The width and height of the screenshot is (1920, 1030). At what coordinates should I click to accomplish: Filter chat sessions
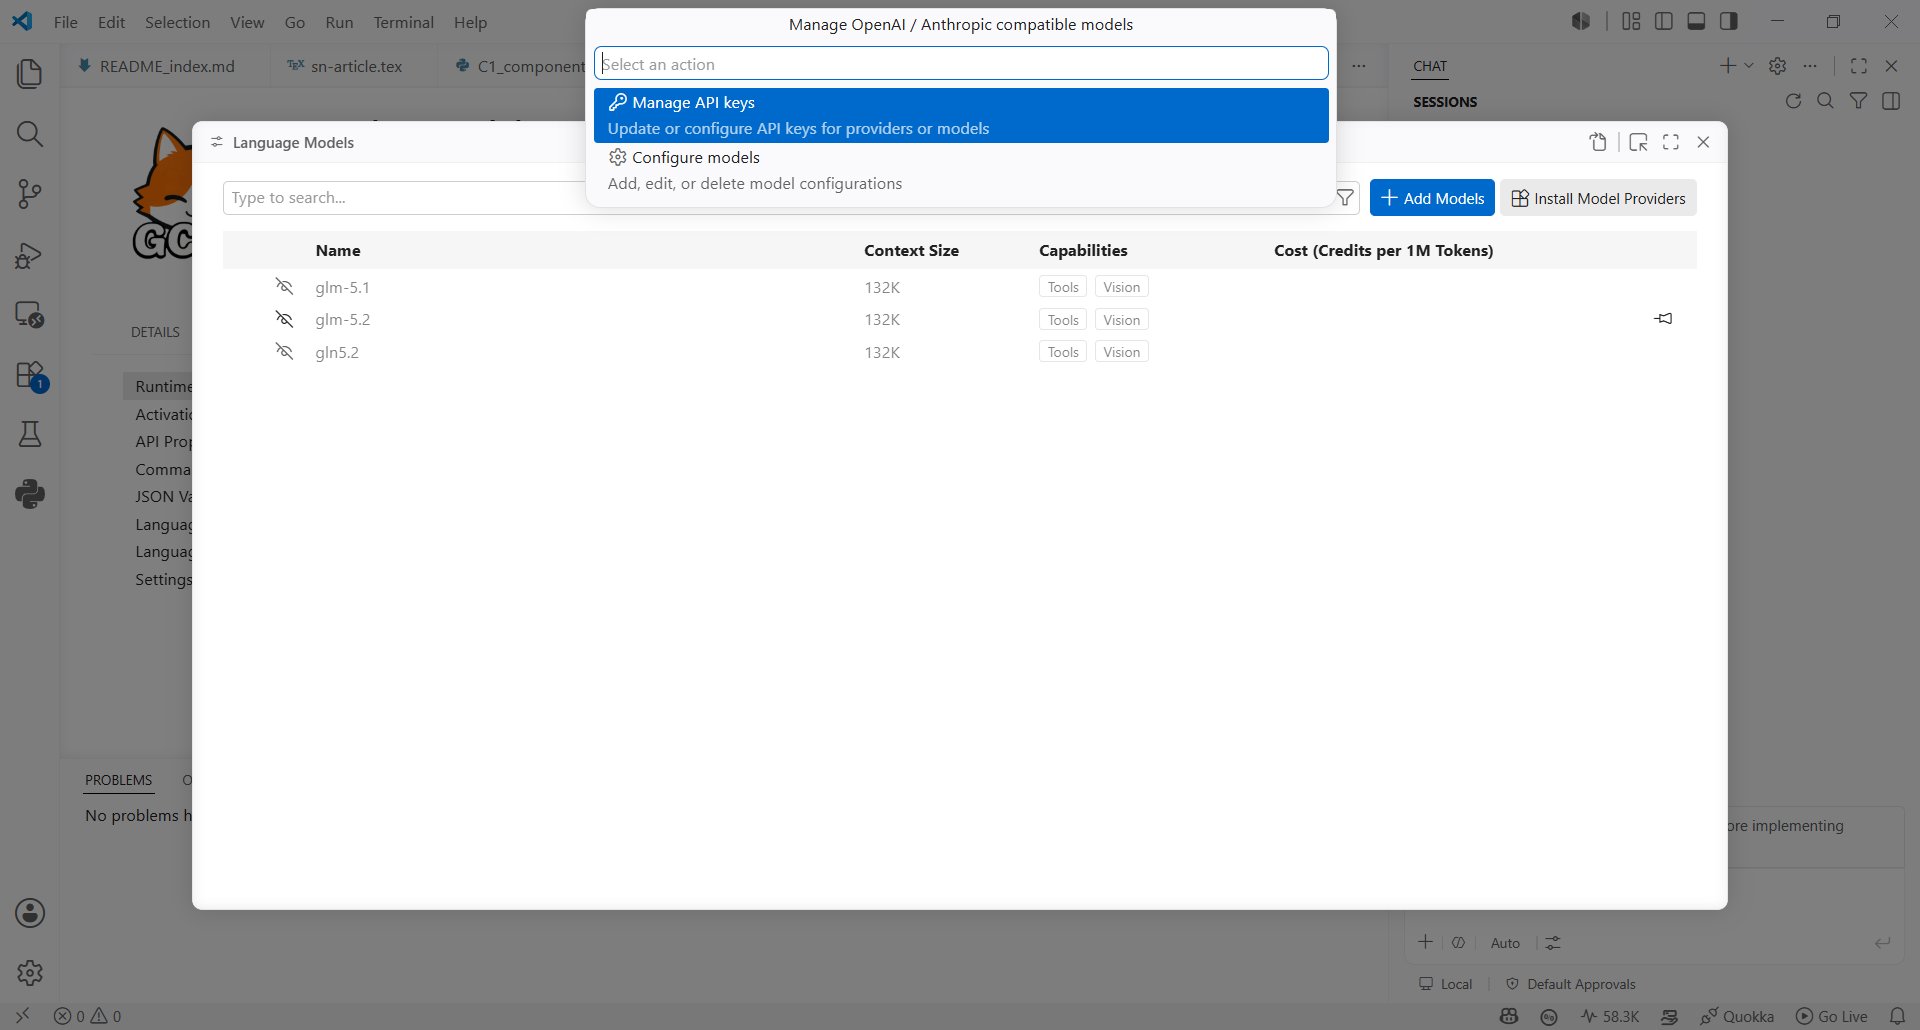coord(1858,101)
